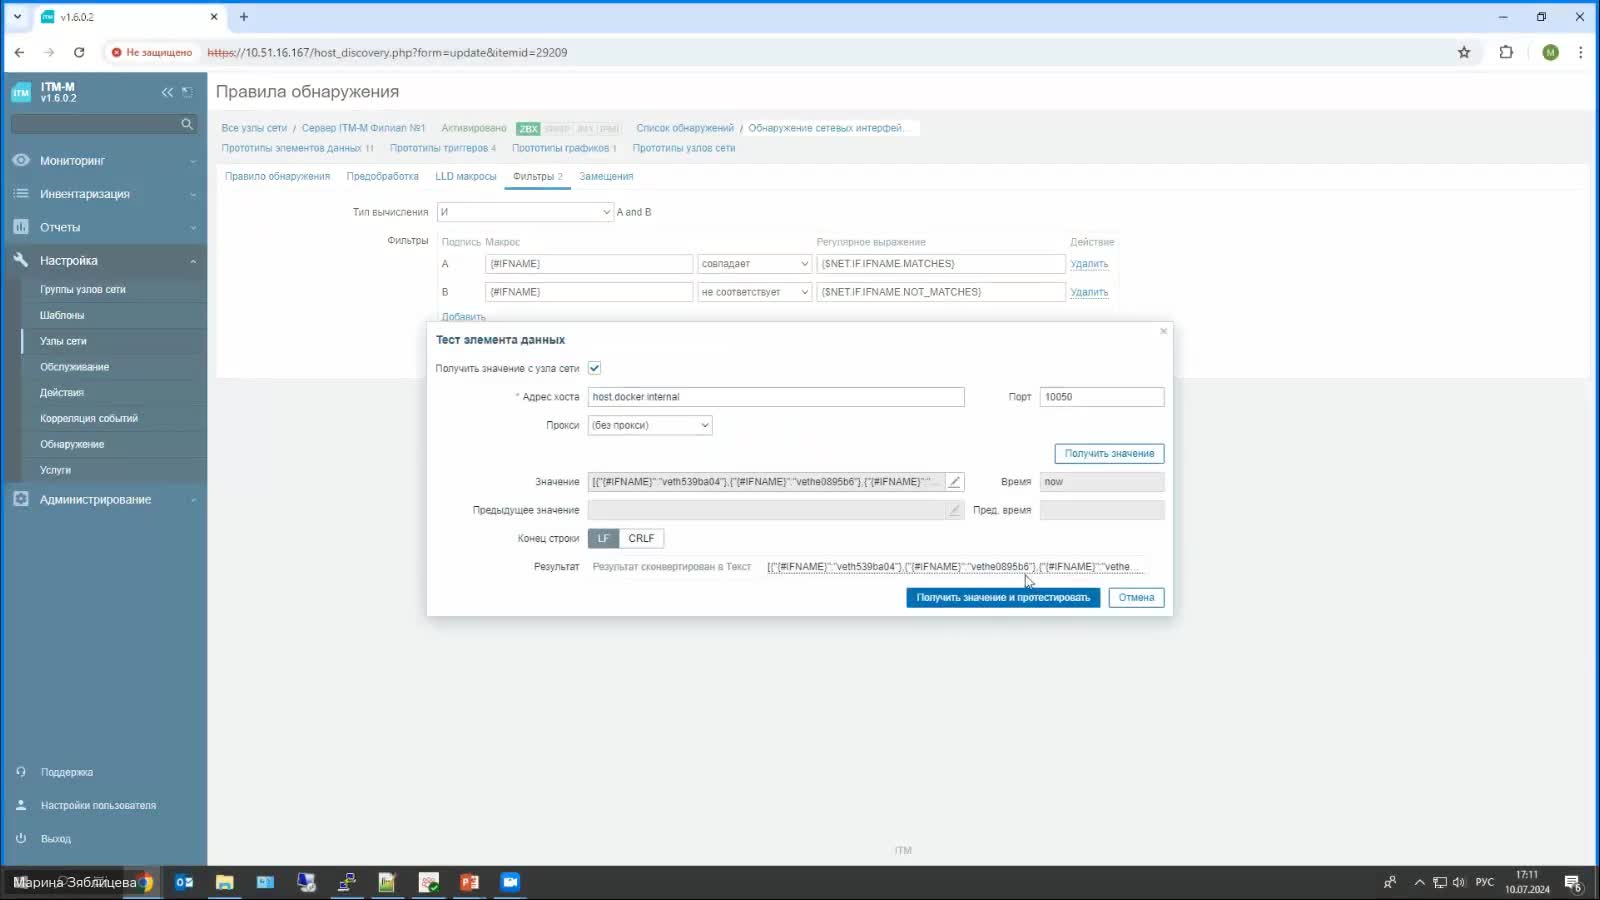This screenshot has height=900, width=1600.
Task: Switch to Предобработка tab
Action: (x=382, y=176)
